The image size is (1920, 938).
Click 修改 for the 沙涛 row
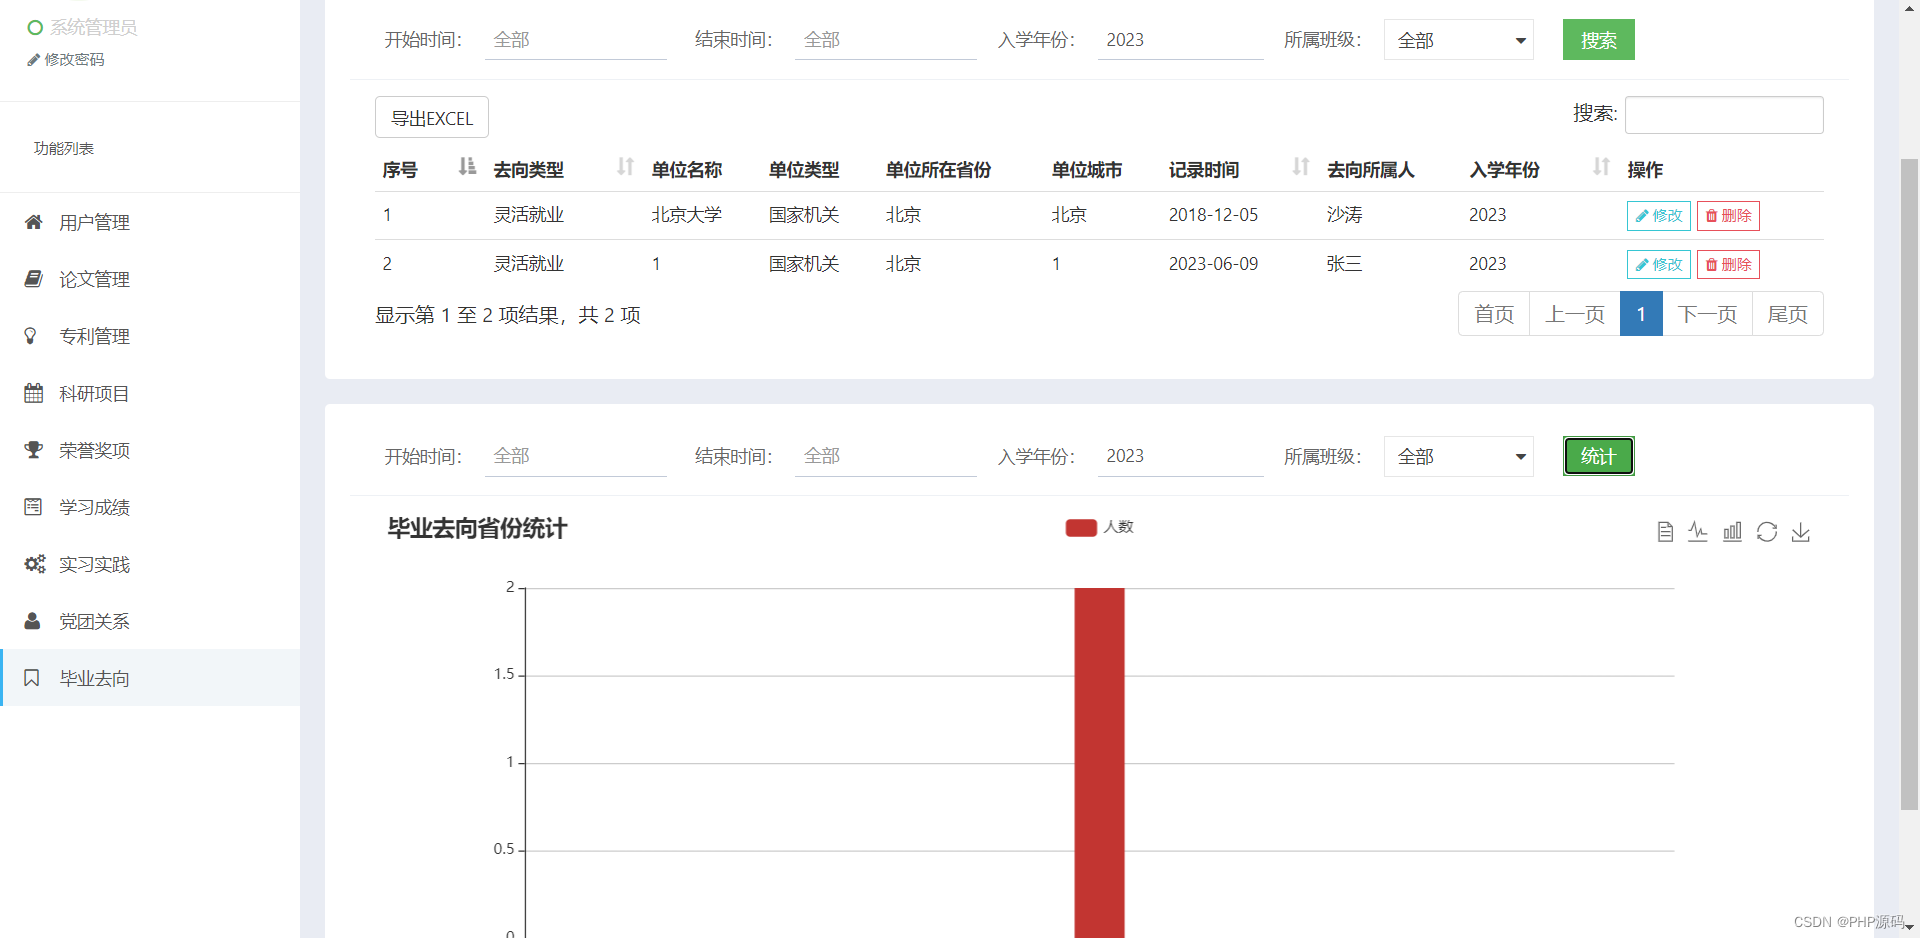click(x=1658, y=216)
